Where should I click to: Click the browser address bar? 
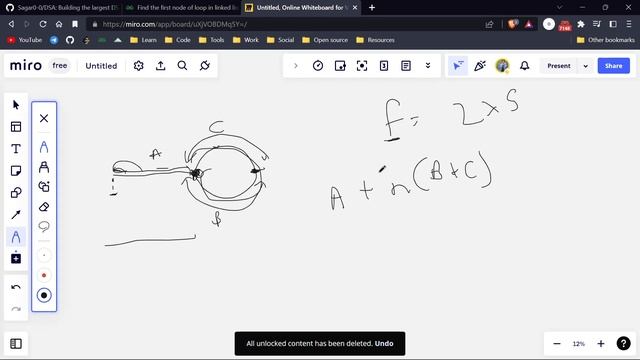pos(286,24)
